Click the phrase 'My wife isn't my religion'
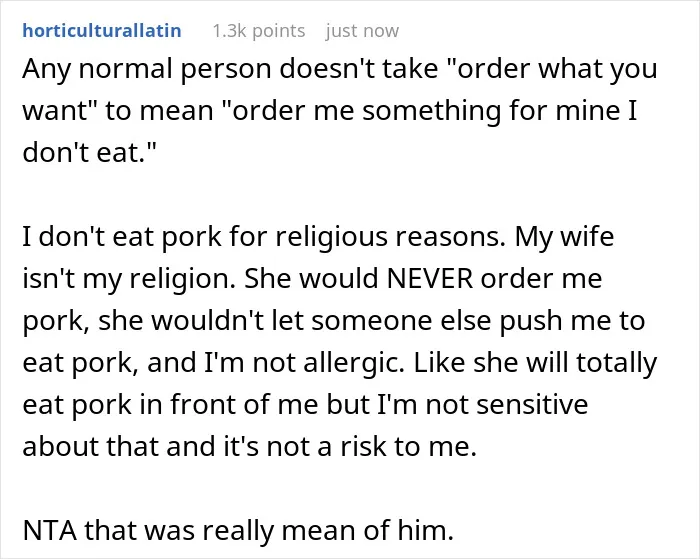 tap(318, 257)
